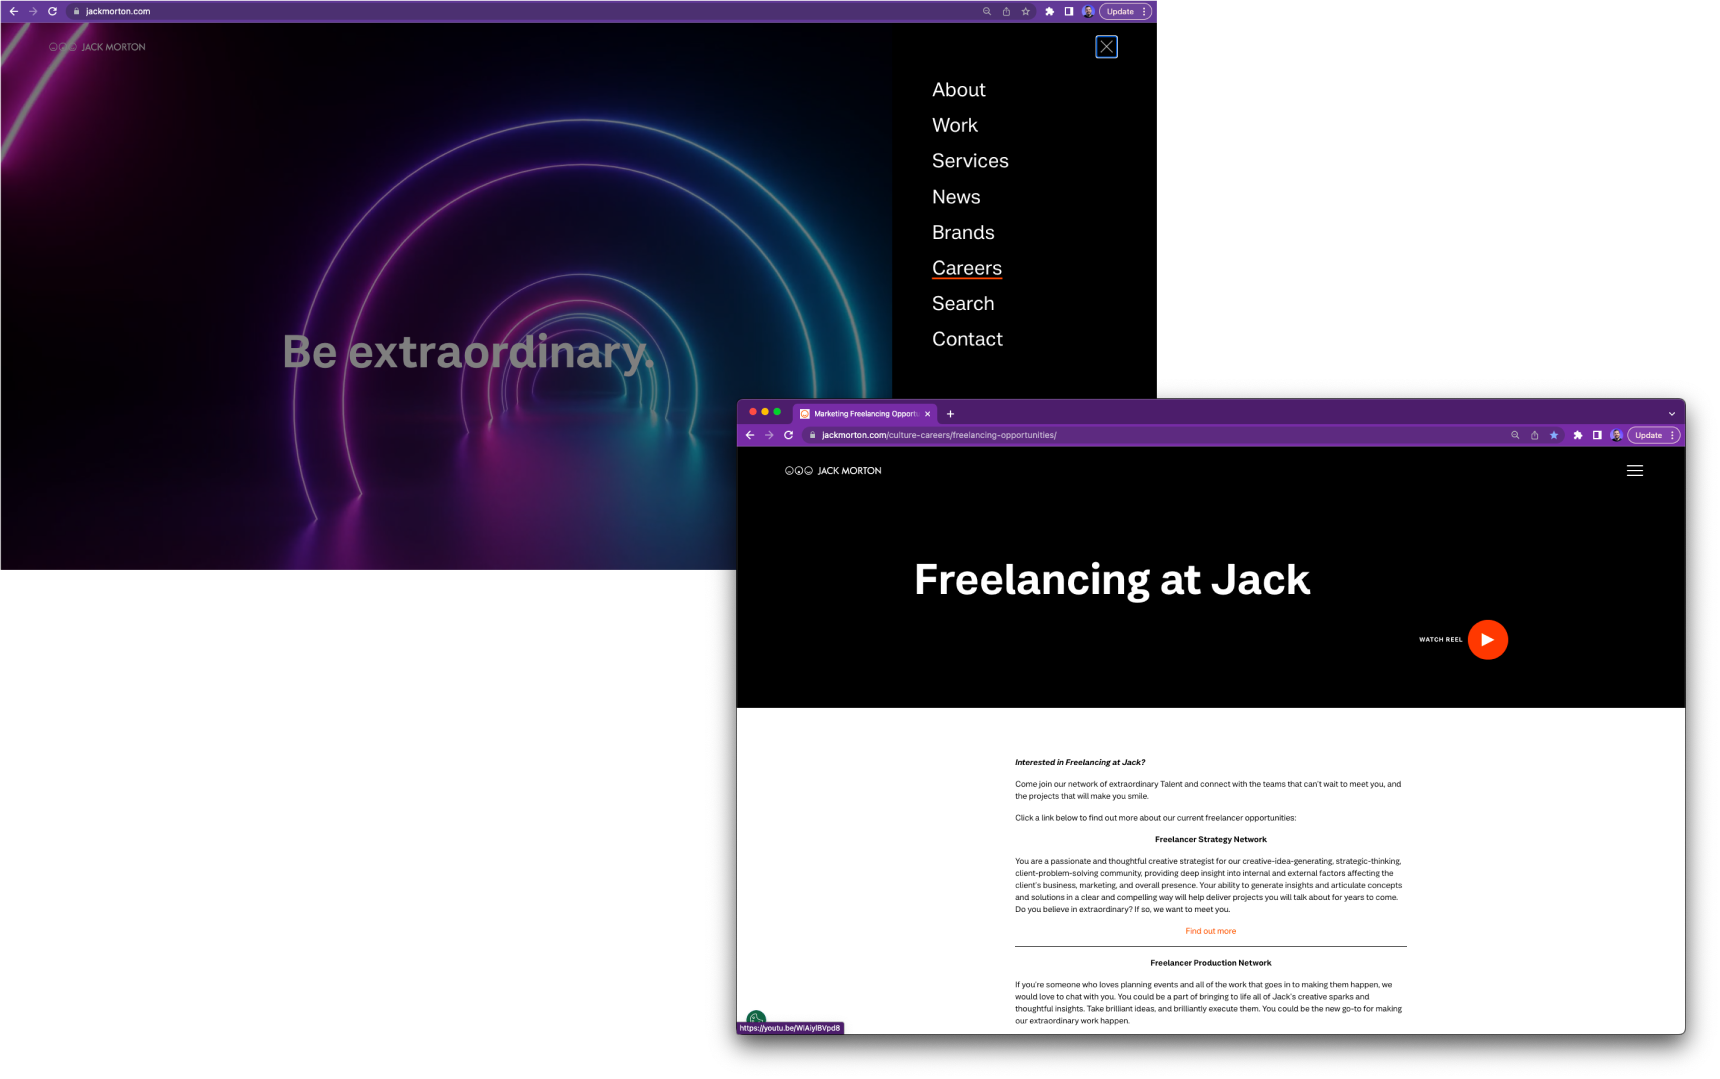
Task: Open the browser extensions puzzle icon
Action: point(1577,435)
